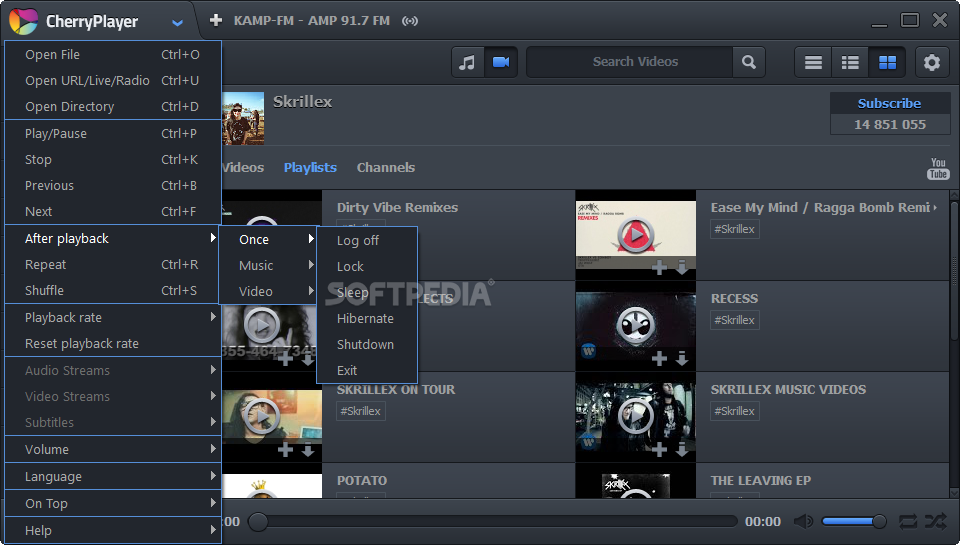
Task: Choose Log off after playback
Action: point(367,241)
